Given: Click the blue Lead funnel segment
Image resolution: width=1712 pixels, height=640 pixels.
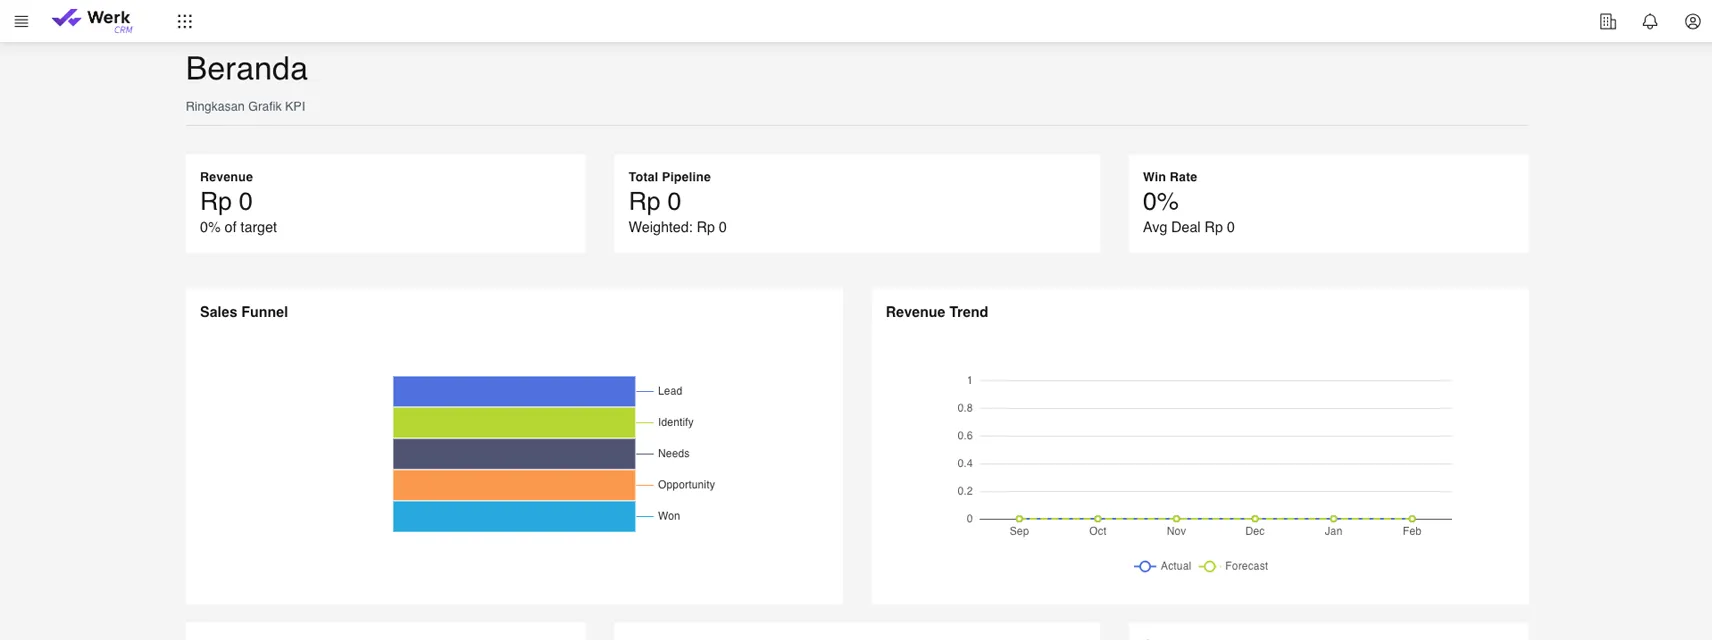Looking at the screenshot, I should (x=514, y=391).
